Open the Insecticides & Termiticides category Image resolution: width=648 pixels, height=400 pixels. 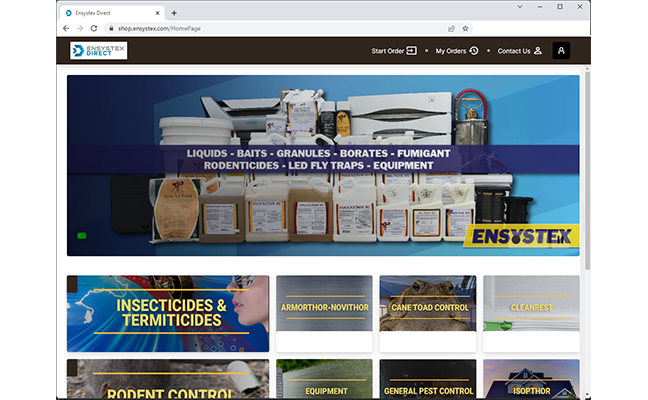tap(168, 314)
